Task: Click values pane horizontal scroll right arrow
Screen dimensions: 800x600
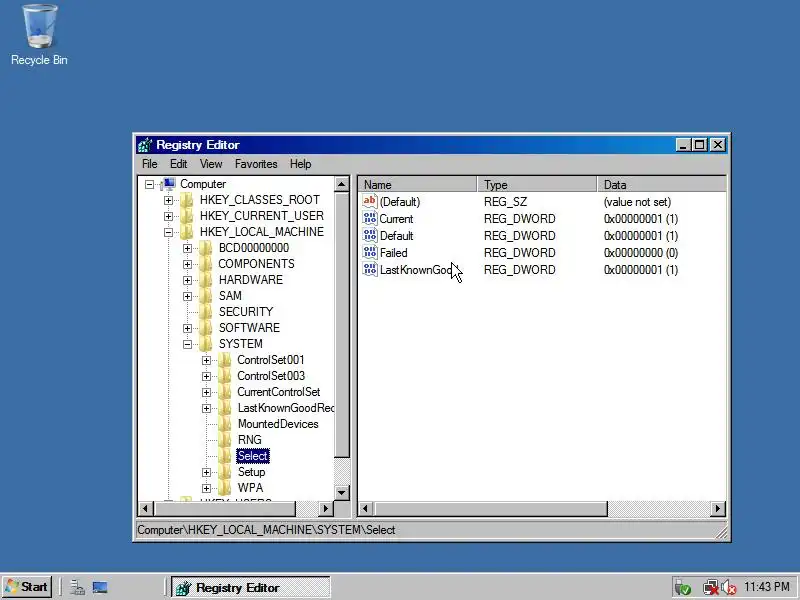Action: pyautogui.click(x=718, y=508)
